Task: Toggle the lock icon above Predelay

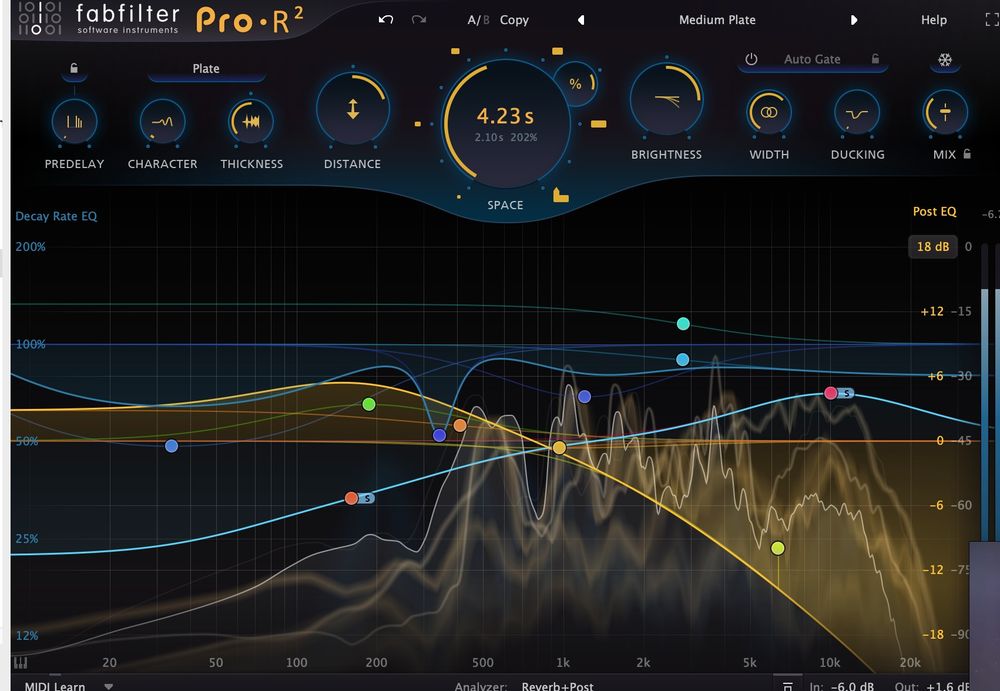Action: click(x=74, y=68)
